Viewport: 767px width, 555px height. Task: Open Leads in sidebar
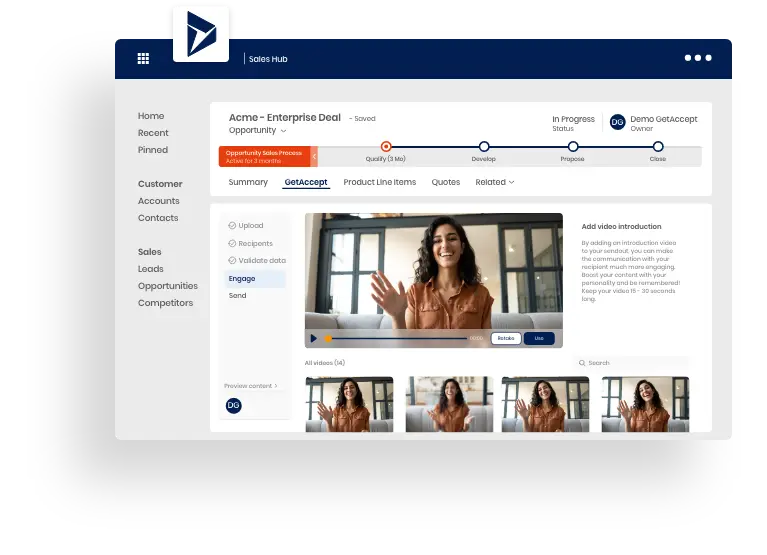[x=151, y=269]
